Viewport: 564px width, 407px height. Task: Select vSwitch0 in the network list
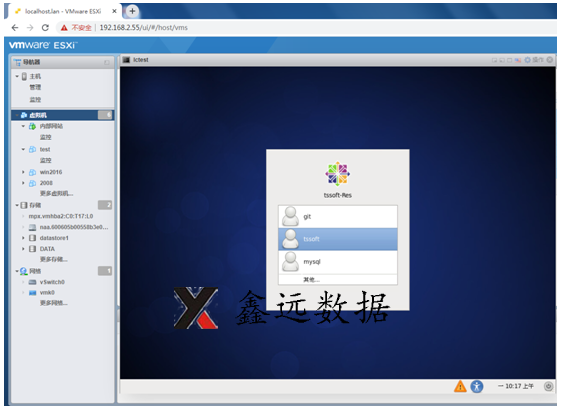[52, 282]
